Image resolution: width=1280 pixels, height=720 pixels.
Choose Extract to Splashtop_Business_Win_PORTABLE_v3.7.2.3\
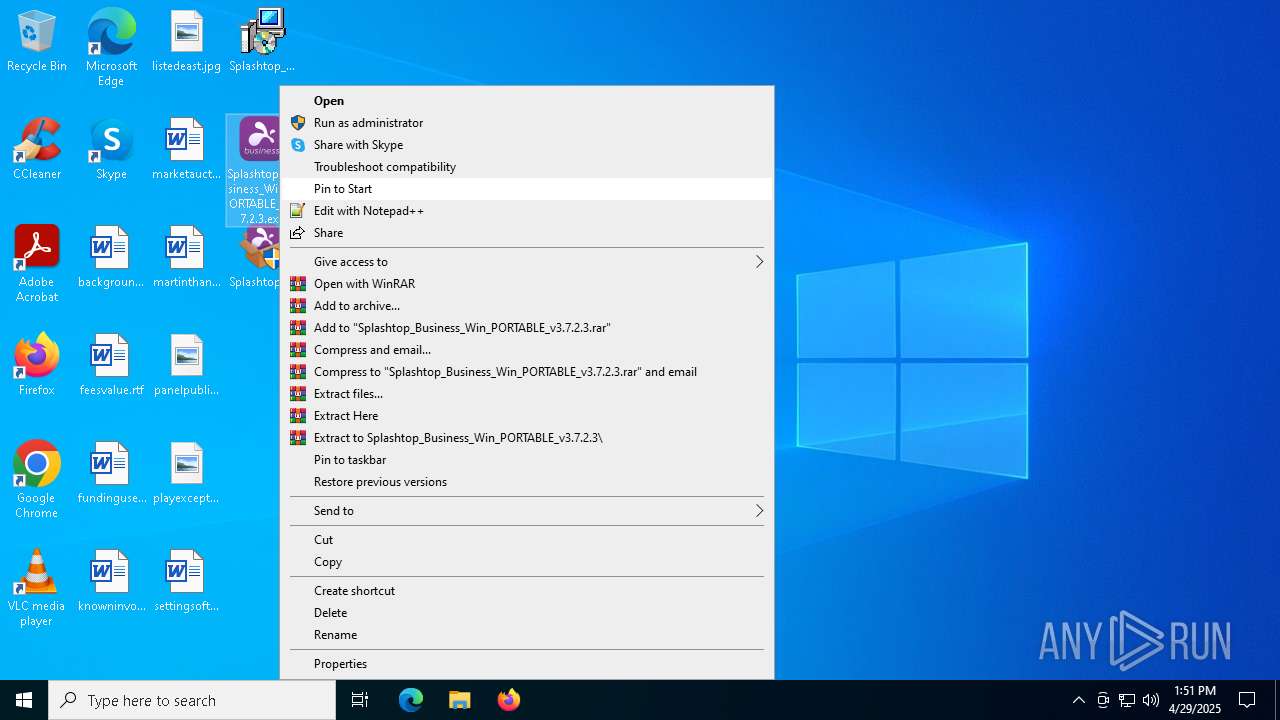[x=527, y=438]
